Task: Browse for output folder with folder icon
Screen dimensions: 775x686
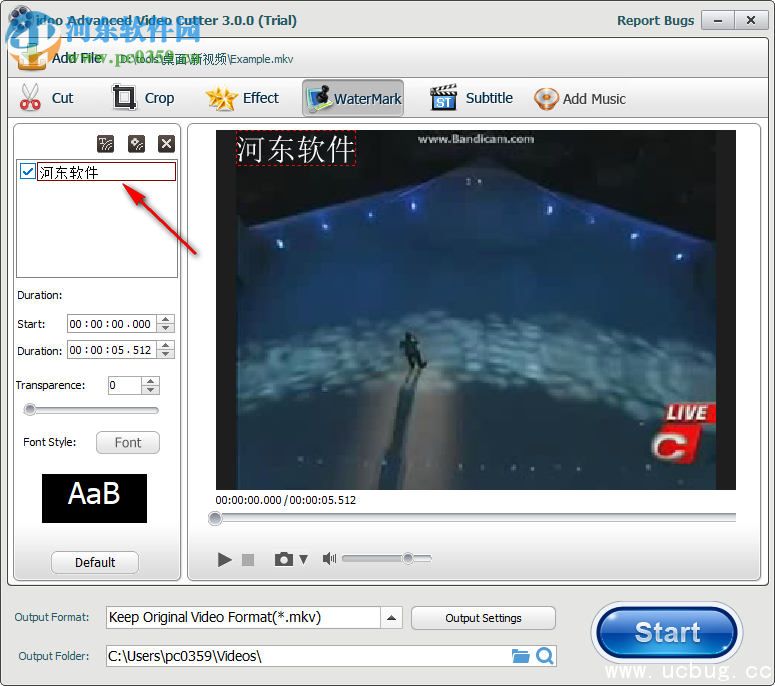Action: (520, 656)
